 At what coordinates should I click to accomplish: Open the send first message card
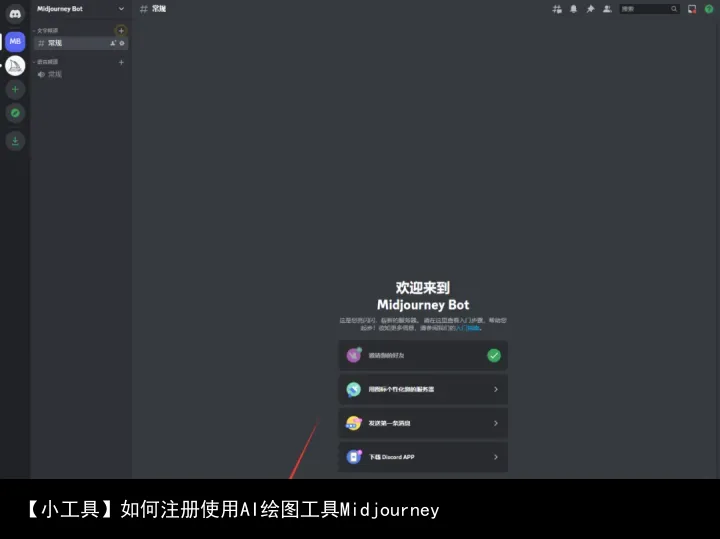click(423, 423)
